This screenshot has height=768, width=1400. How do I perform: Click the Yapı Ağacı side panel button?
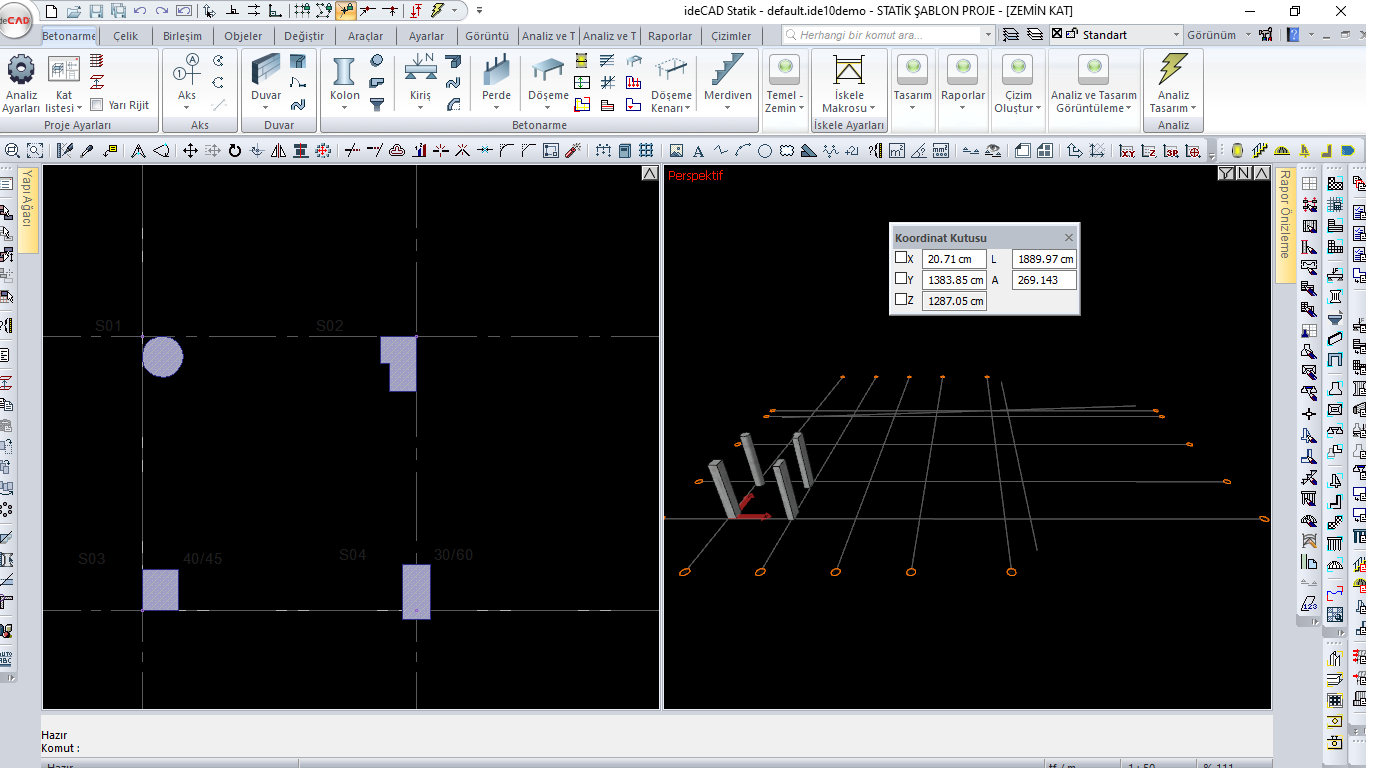coord(28,208)
